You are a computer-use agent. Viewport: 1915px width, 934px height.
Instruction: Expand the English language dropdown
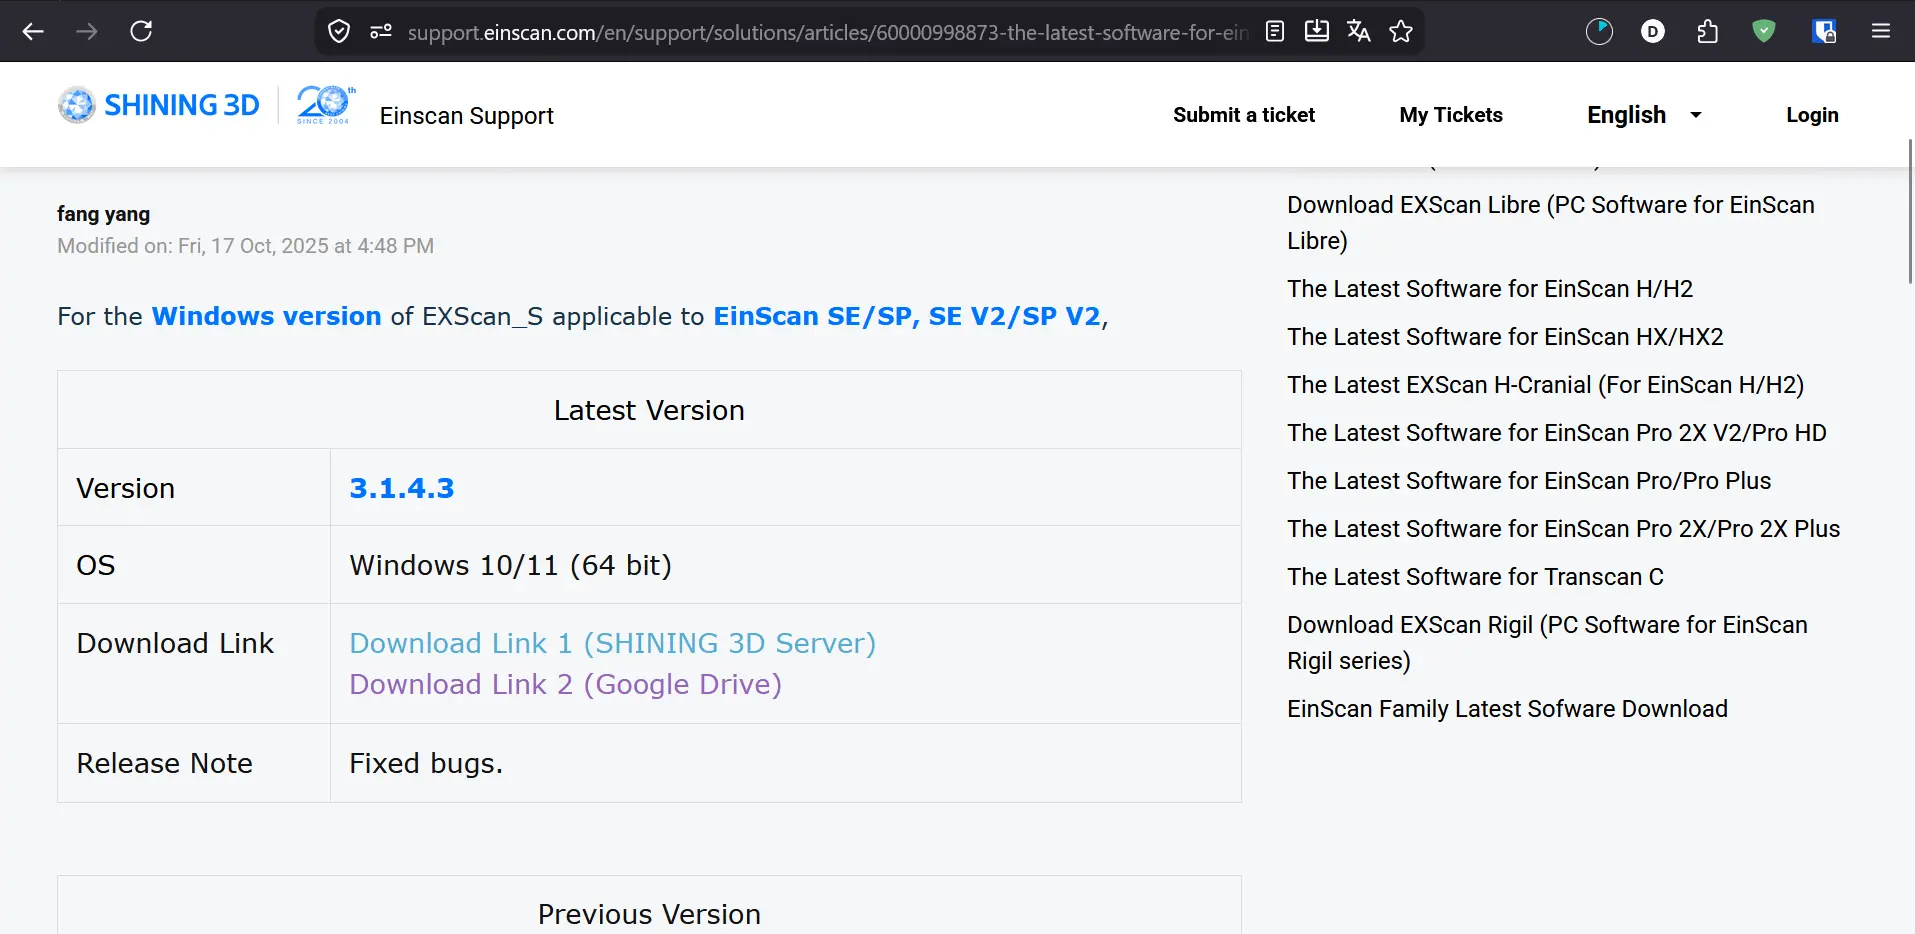tap(1644, 115)
